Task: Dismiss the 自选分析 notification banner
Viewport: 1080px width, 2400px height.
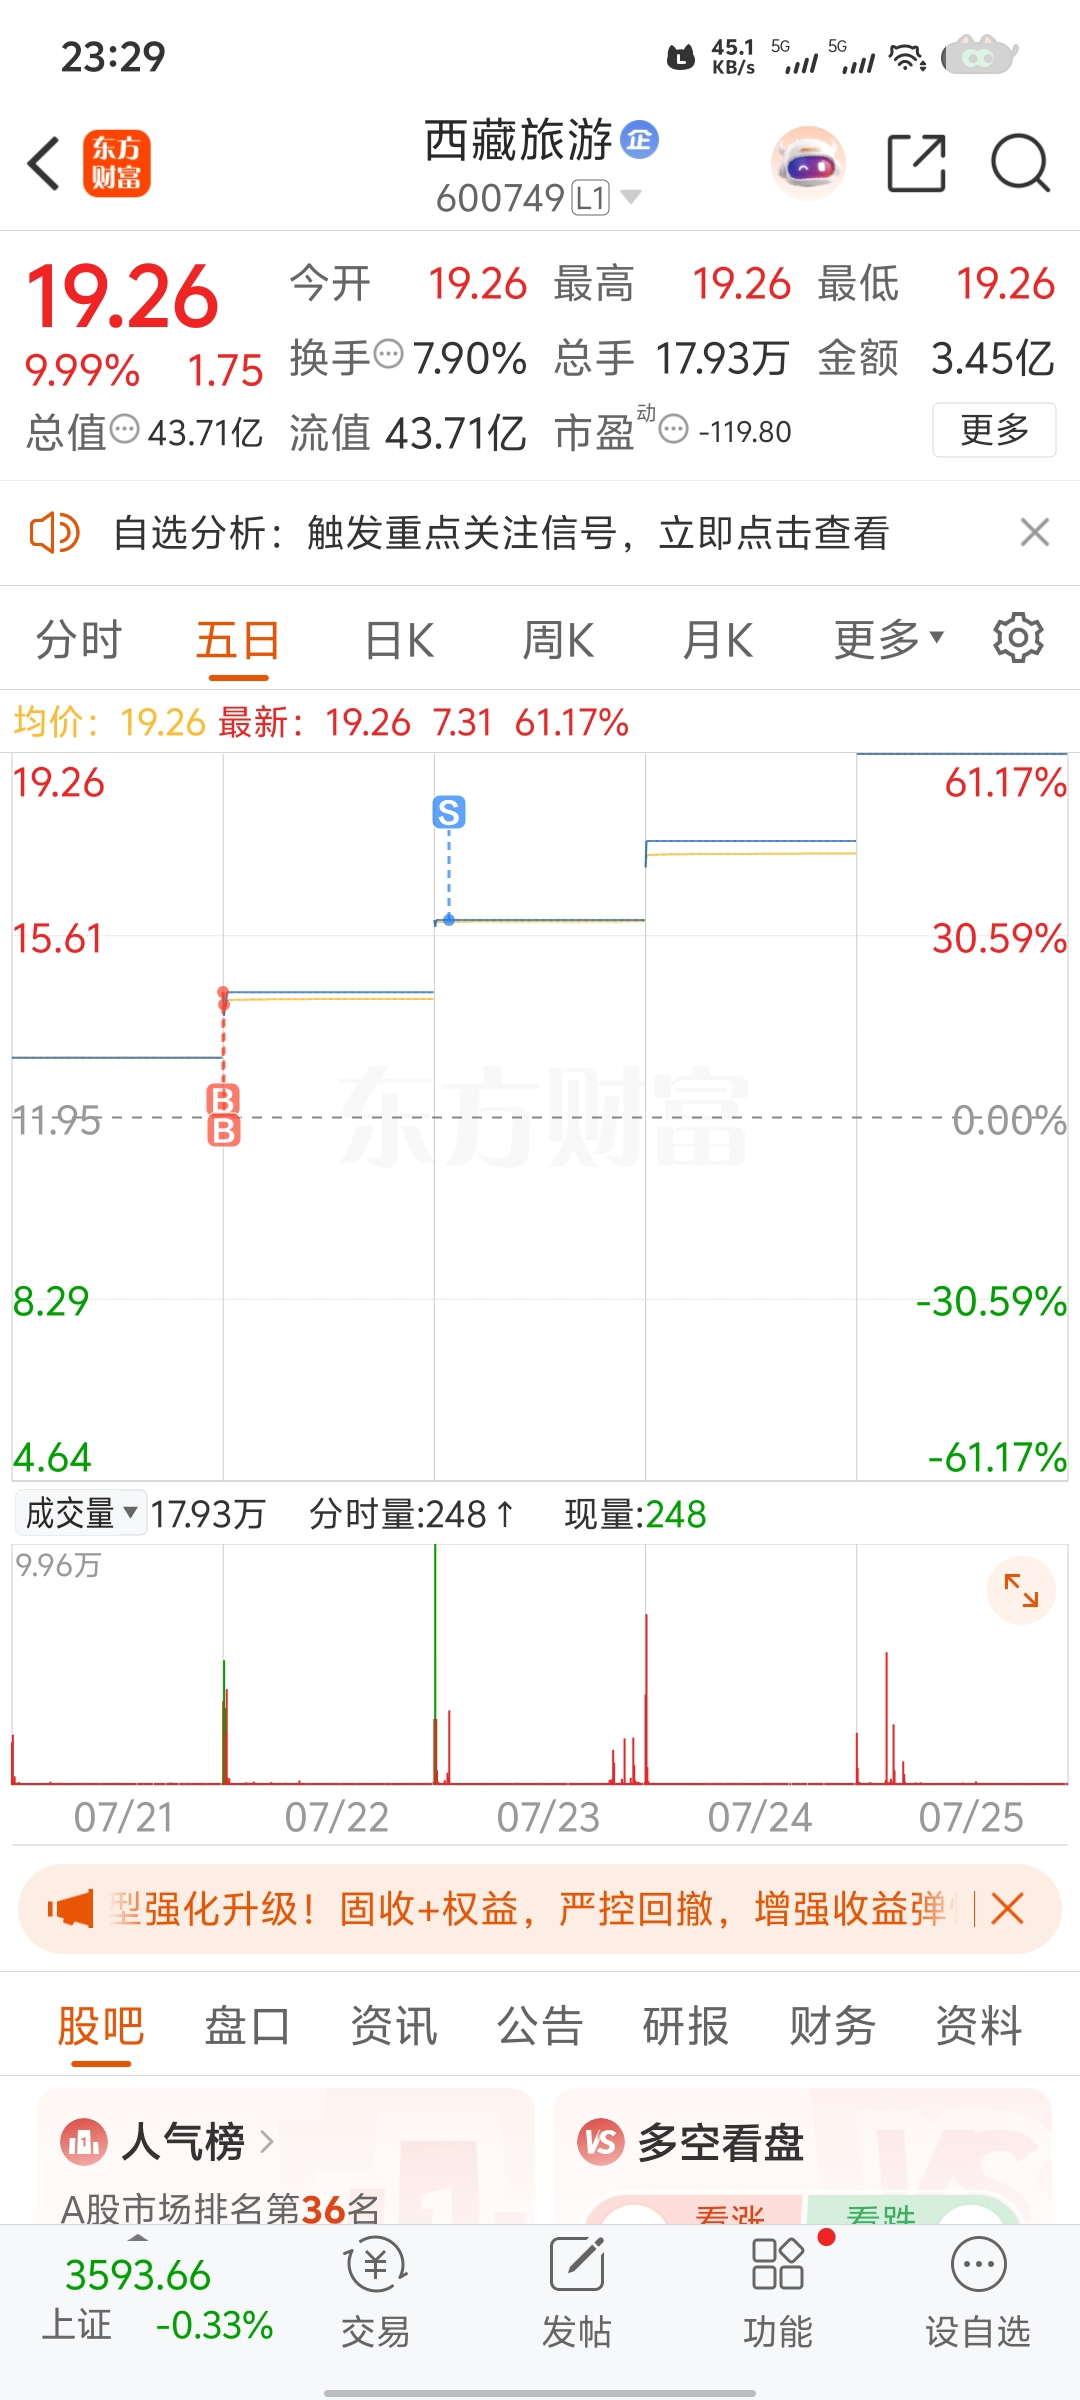Action: tap(1035, 532)
